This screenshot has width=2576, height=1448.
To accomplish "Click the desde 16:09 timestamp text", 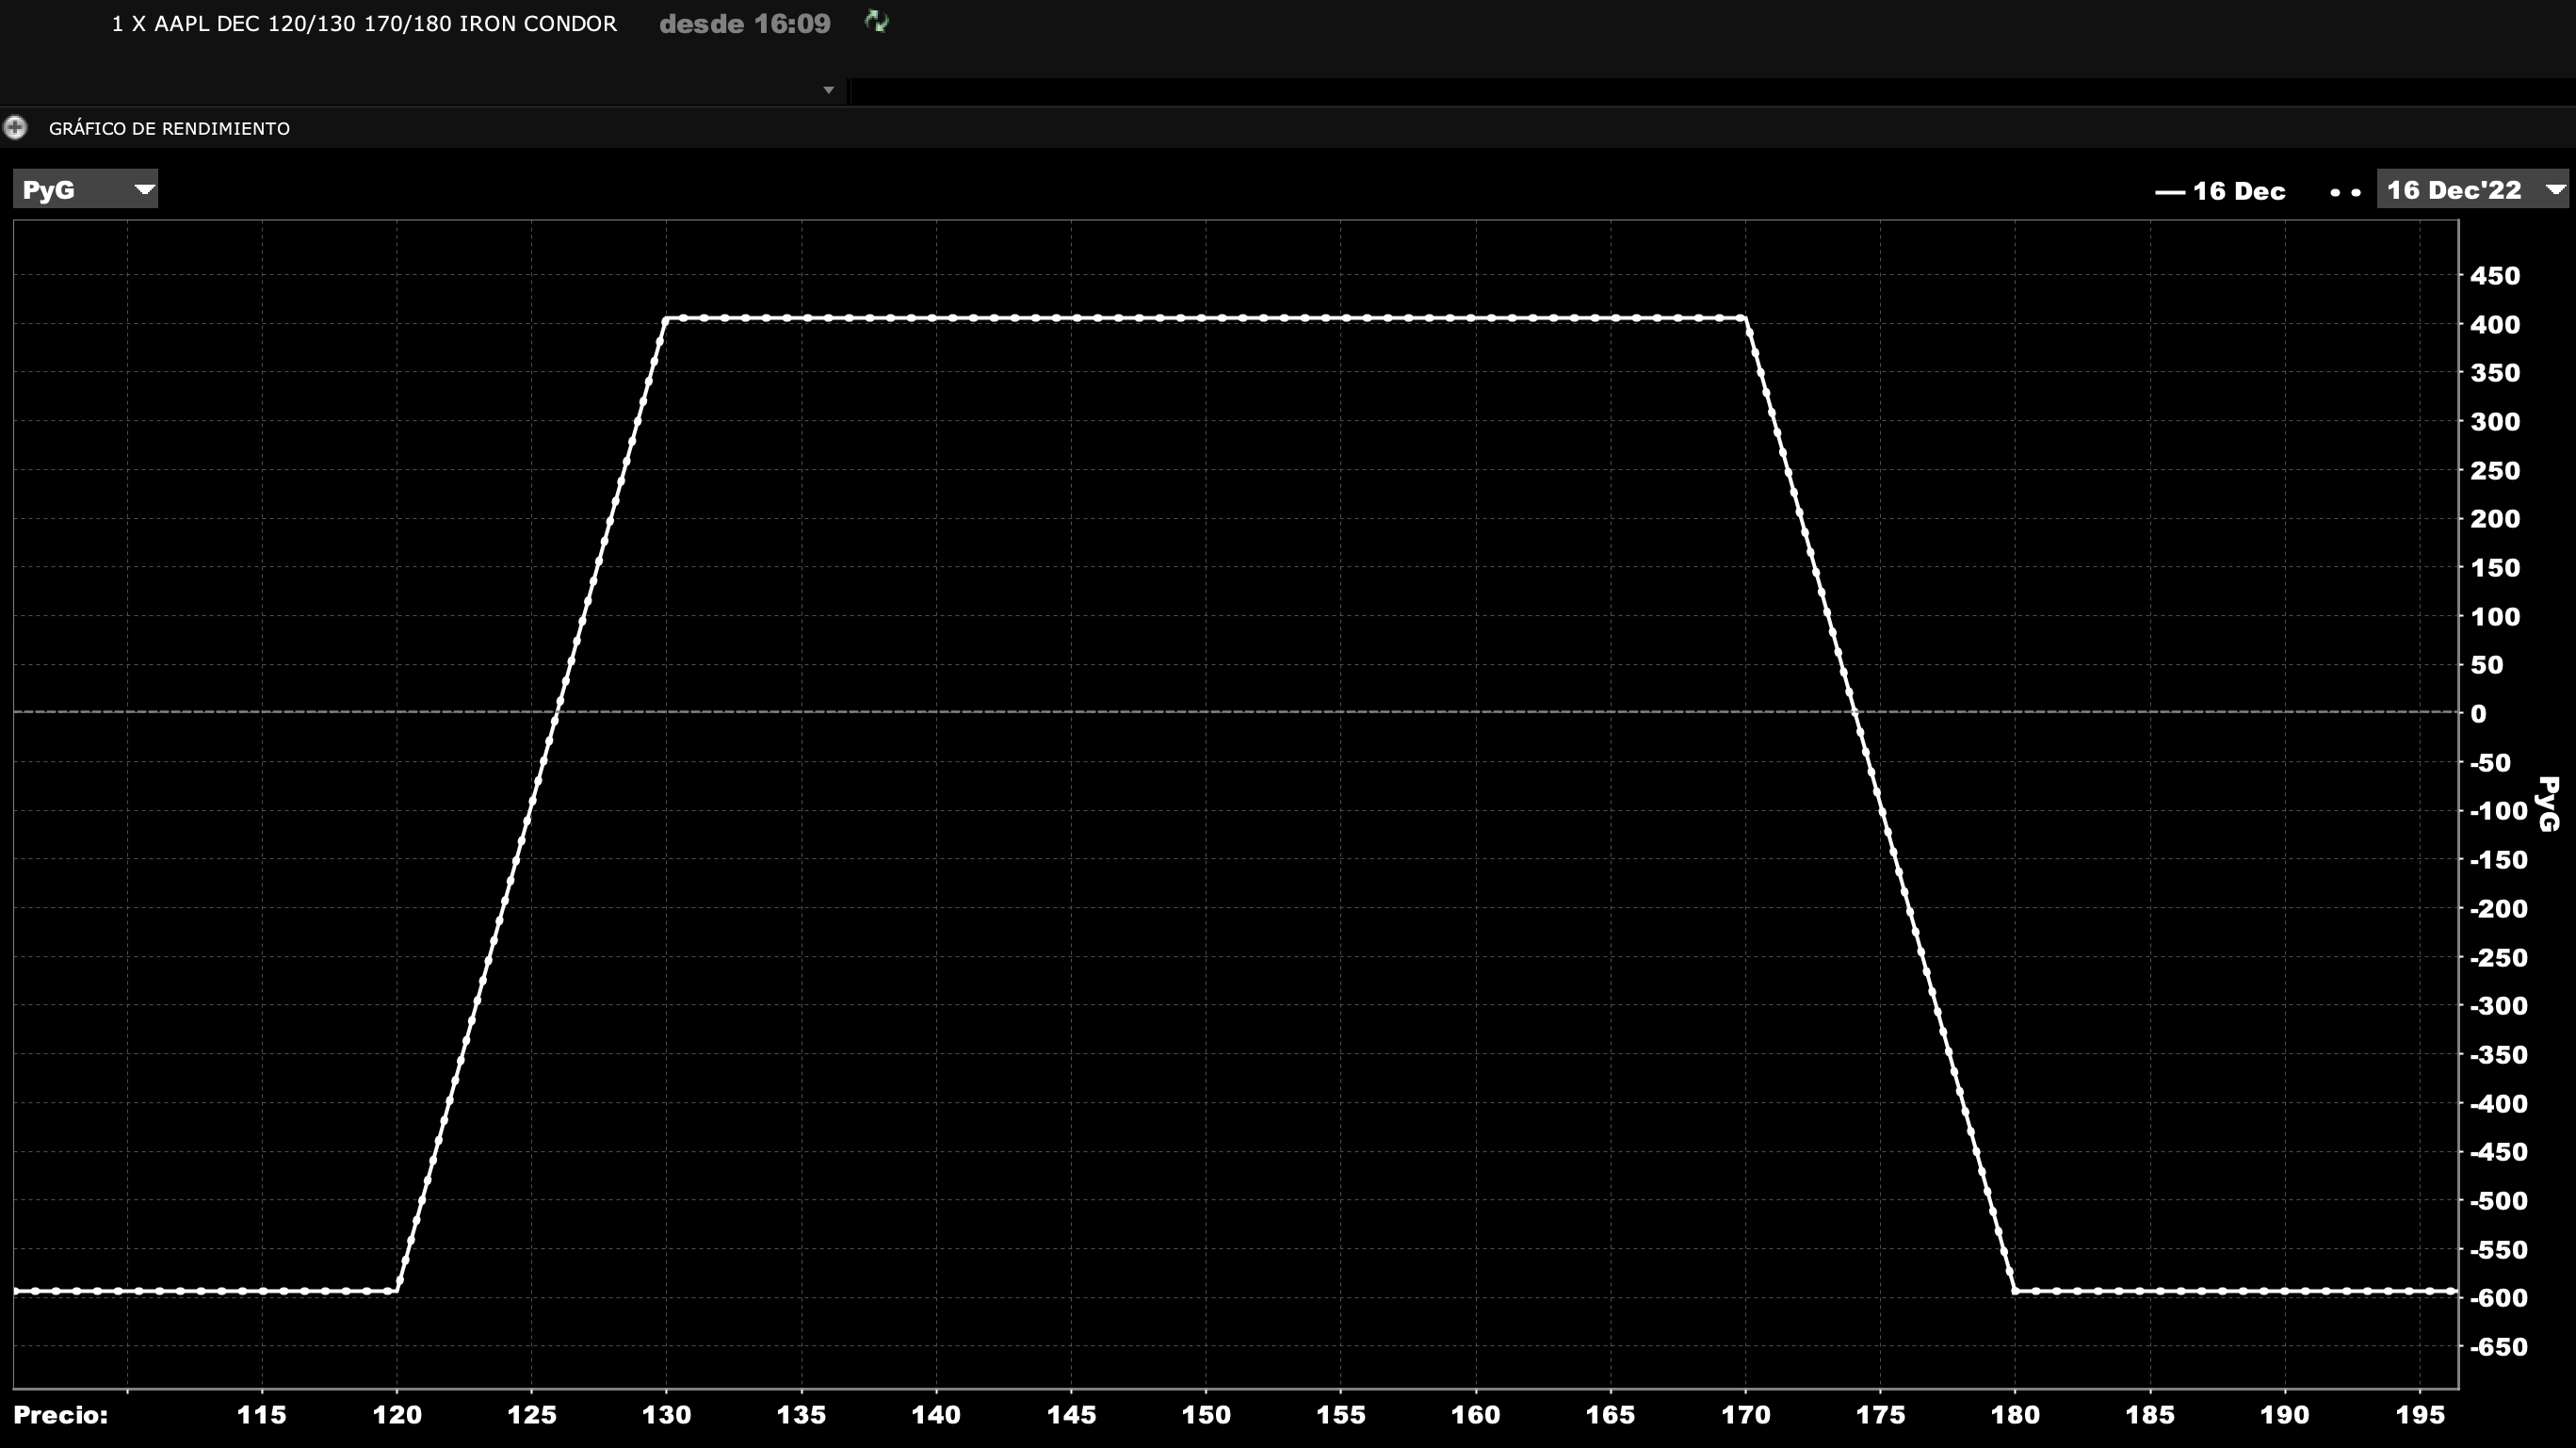I will pos(745,24).
